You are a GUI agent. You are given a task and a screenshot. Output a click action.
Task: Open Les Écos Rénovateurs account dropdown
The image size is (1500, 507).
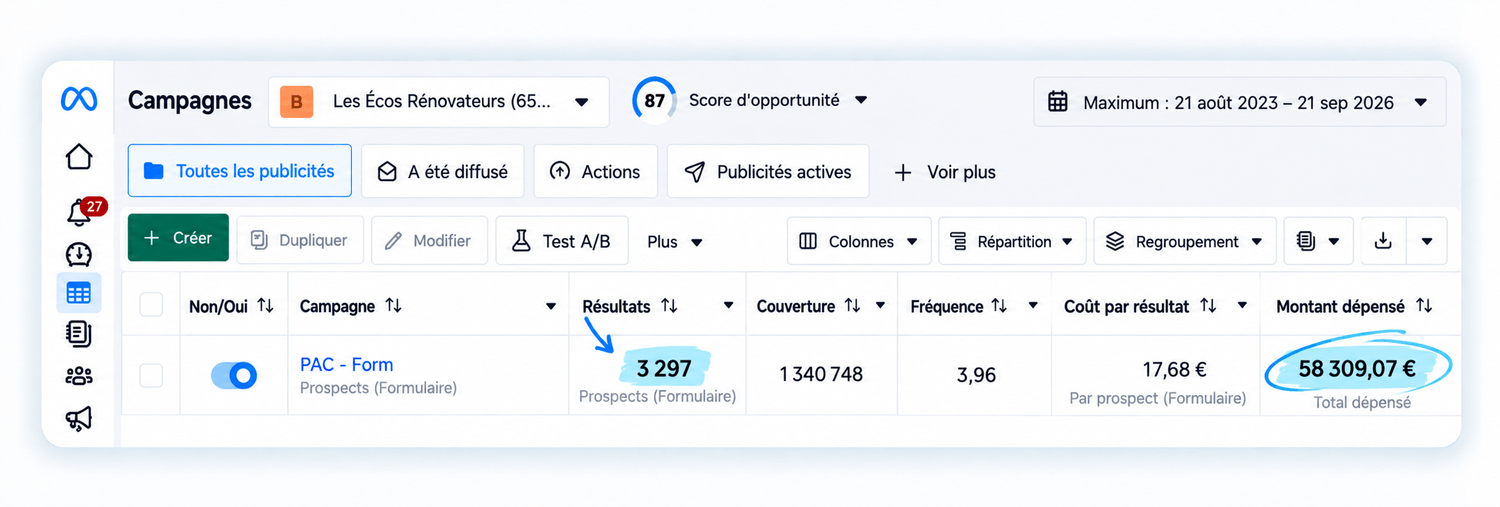click(x=438, y=102)
